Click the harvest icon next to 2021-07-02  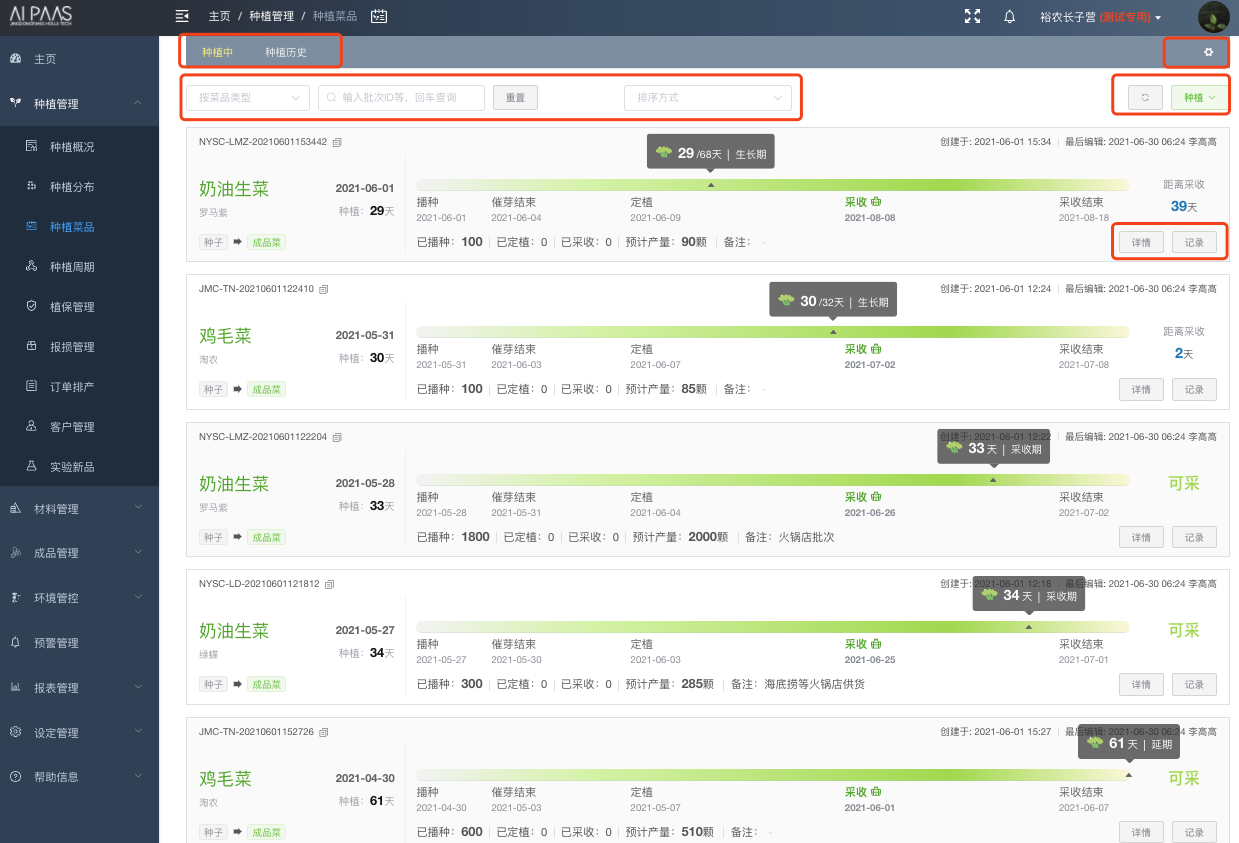coord(876,349)
